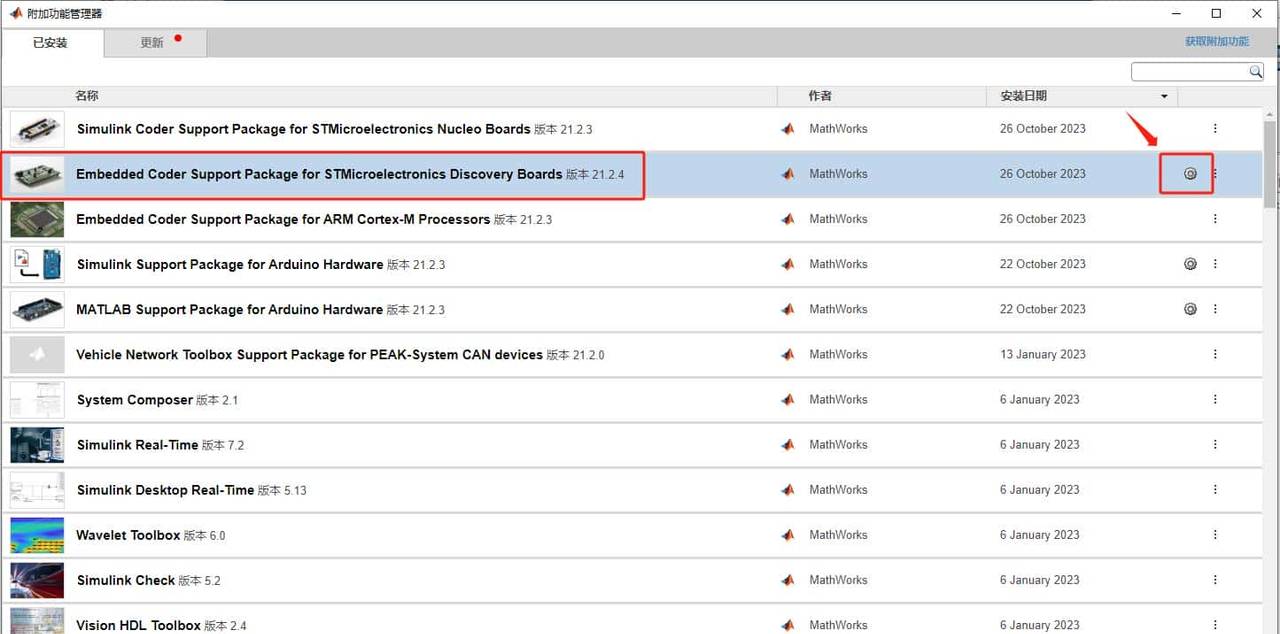
Task: Click the Simulink Real-Time thumbnail
Action: point(37,445)
